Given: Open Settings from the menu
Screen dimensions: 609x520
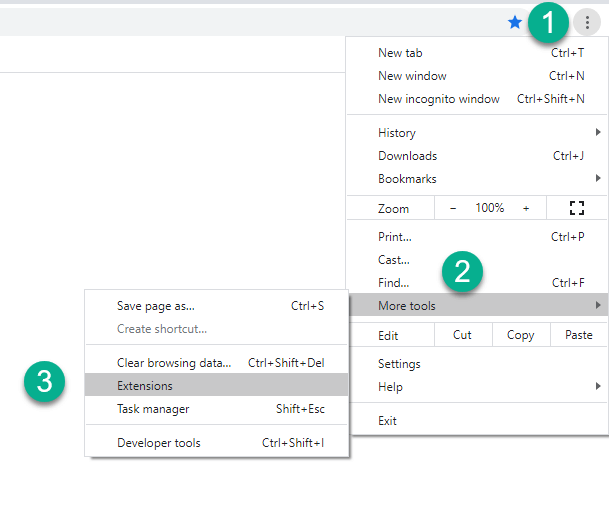Looking at the screenshot, I should (x=478, y=364).
